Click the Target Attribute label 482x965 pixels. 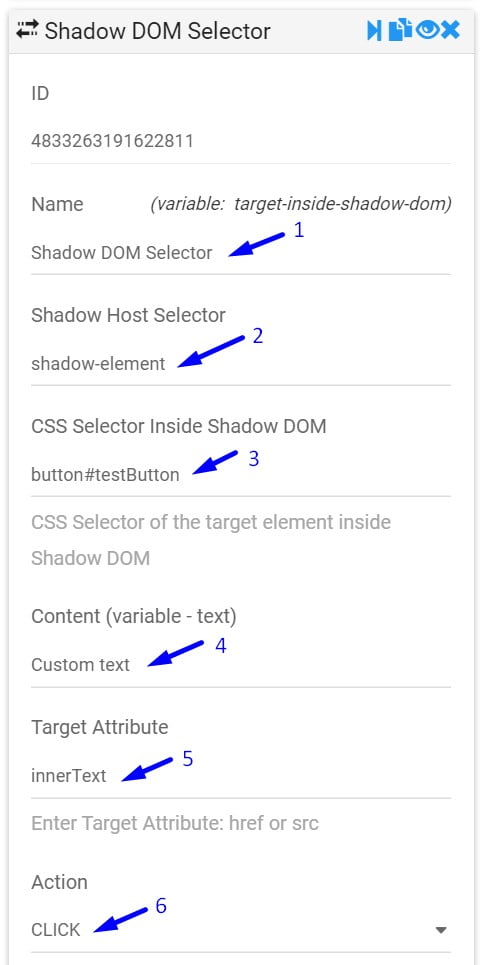click(100, 727)
